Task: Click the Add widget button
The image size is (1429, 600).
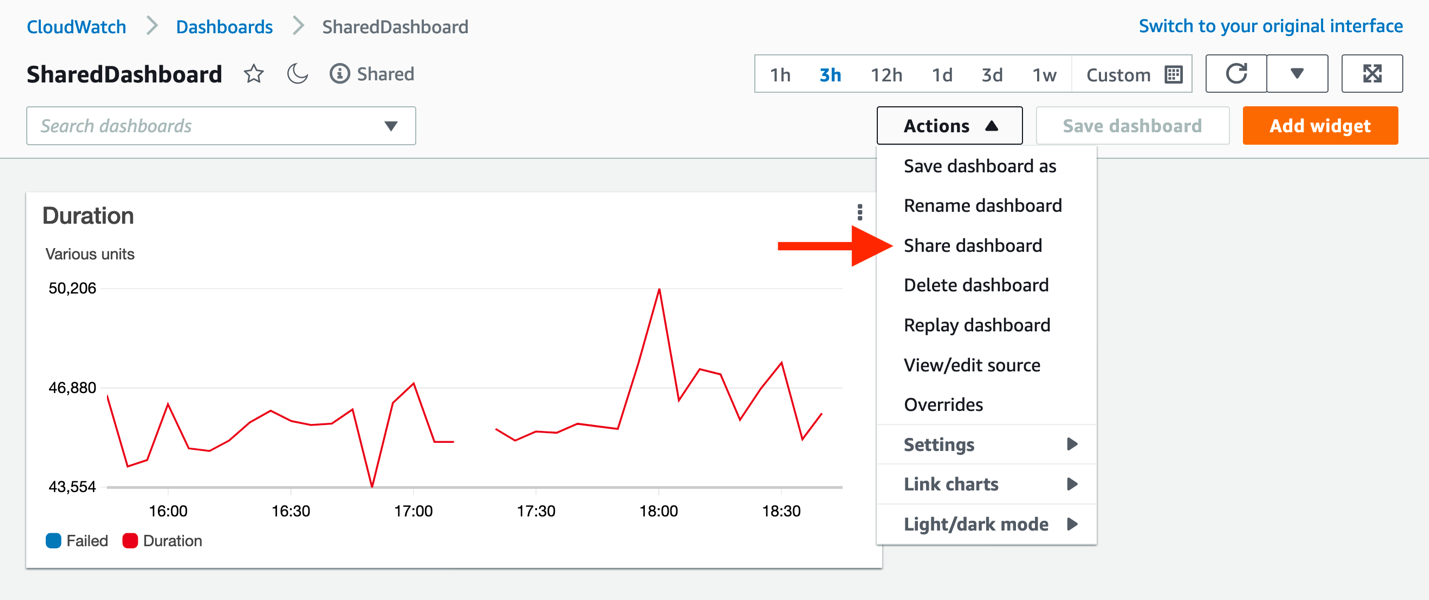Action: (1320, 125)
